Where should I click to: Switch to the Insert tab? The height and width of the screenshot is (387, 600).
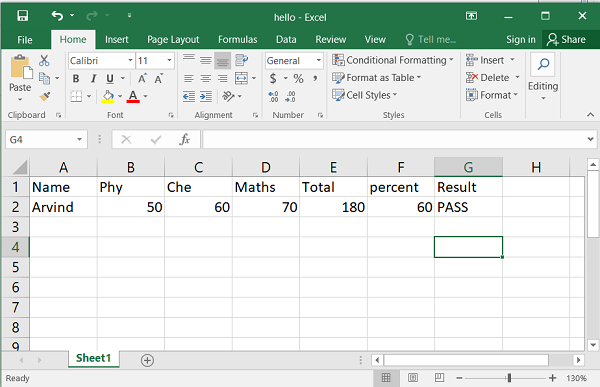coord(117,39)
